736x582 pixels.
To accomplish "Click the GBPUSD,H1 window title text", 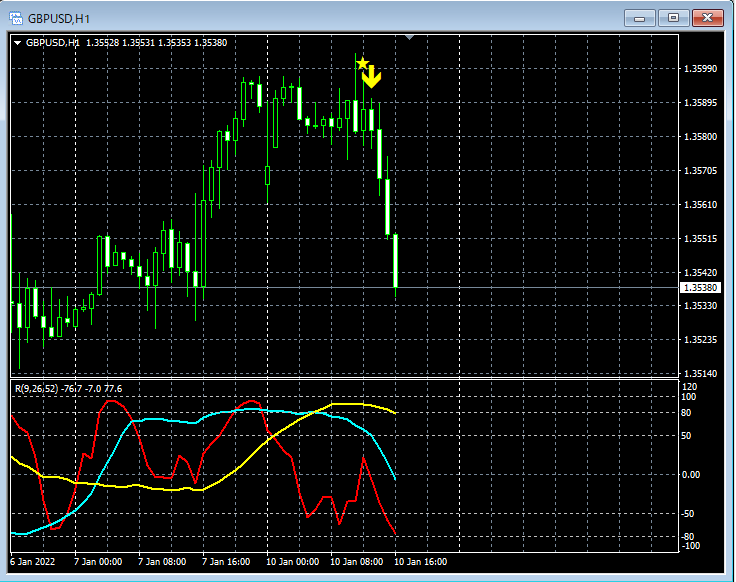I will (x=59, y=19).
